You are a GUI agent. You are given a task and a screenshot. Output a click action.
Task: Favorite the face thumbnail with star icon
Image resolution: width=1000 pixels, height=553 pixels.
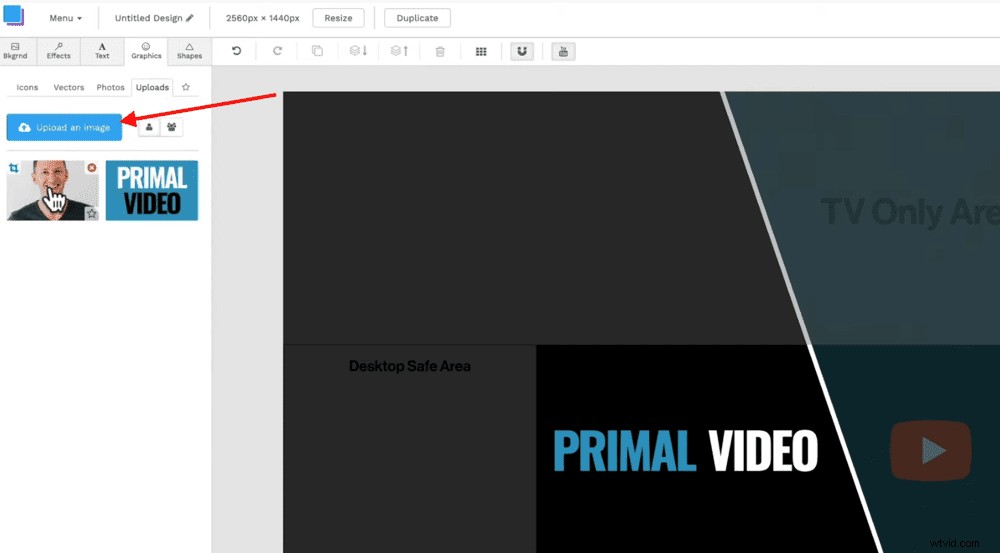click(92, 214)
